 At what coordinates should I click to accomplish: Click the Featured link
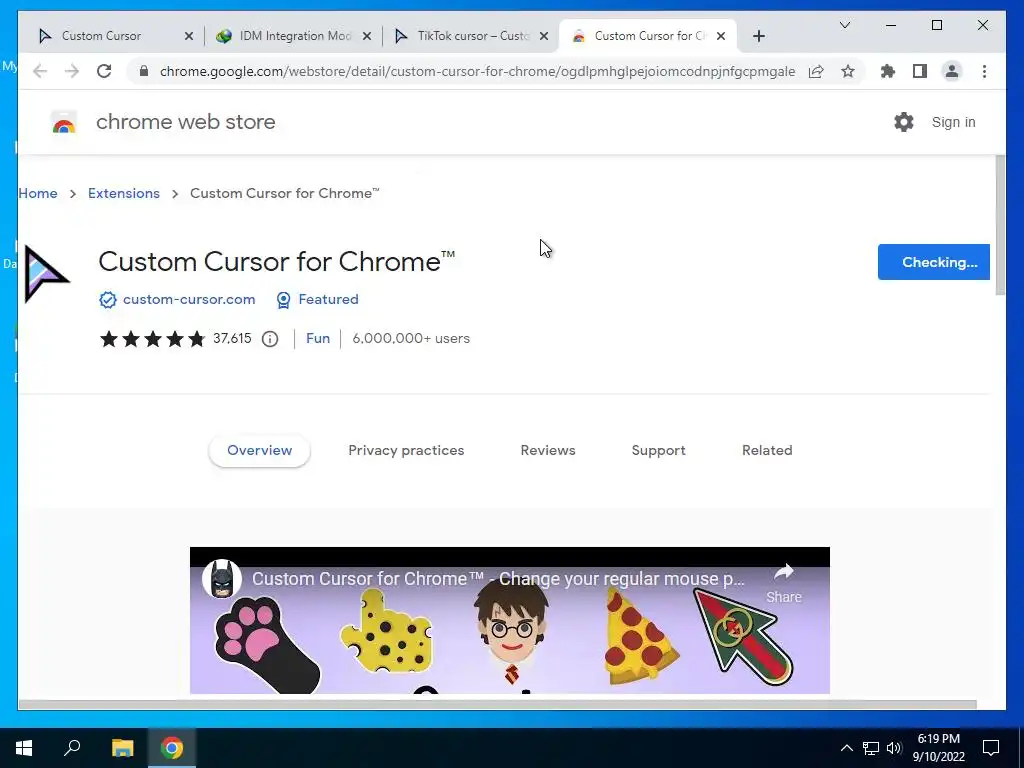click(x=328, y=300)
